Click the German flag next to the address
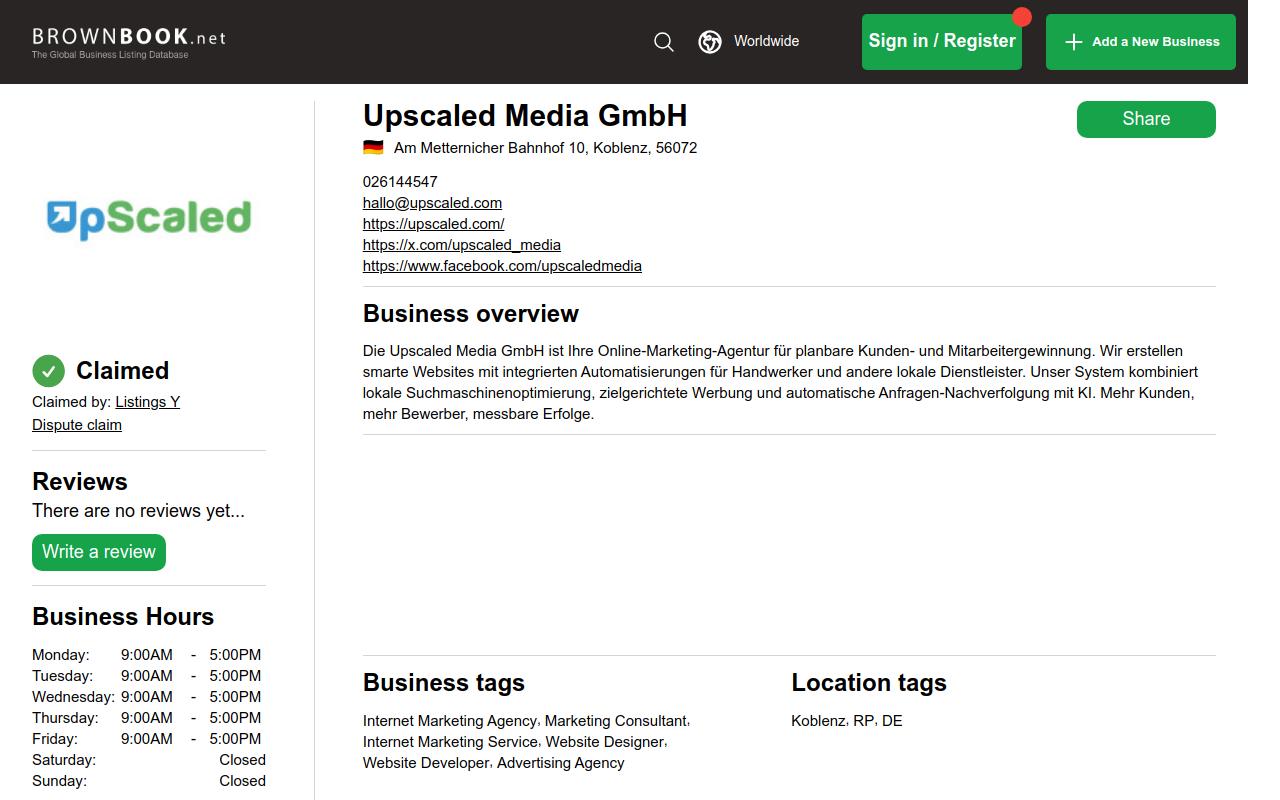Image resolution: width=1280 pixels, height=800 pixels. coord(372,147)
